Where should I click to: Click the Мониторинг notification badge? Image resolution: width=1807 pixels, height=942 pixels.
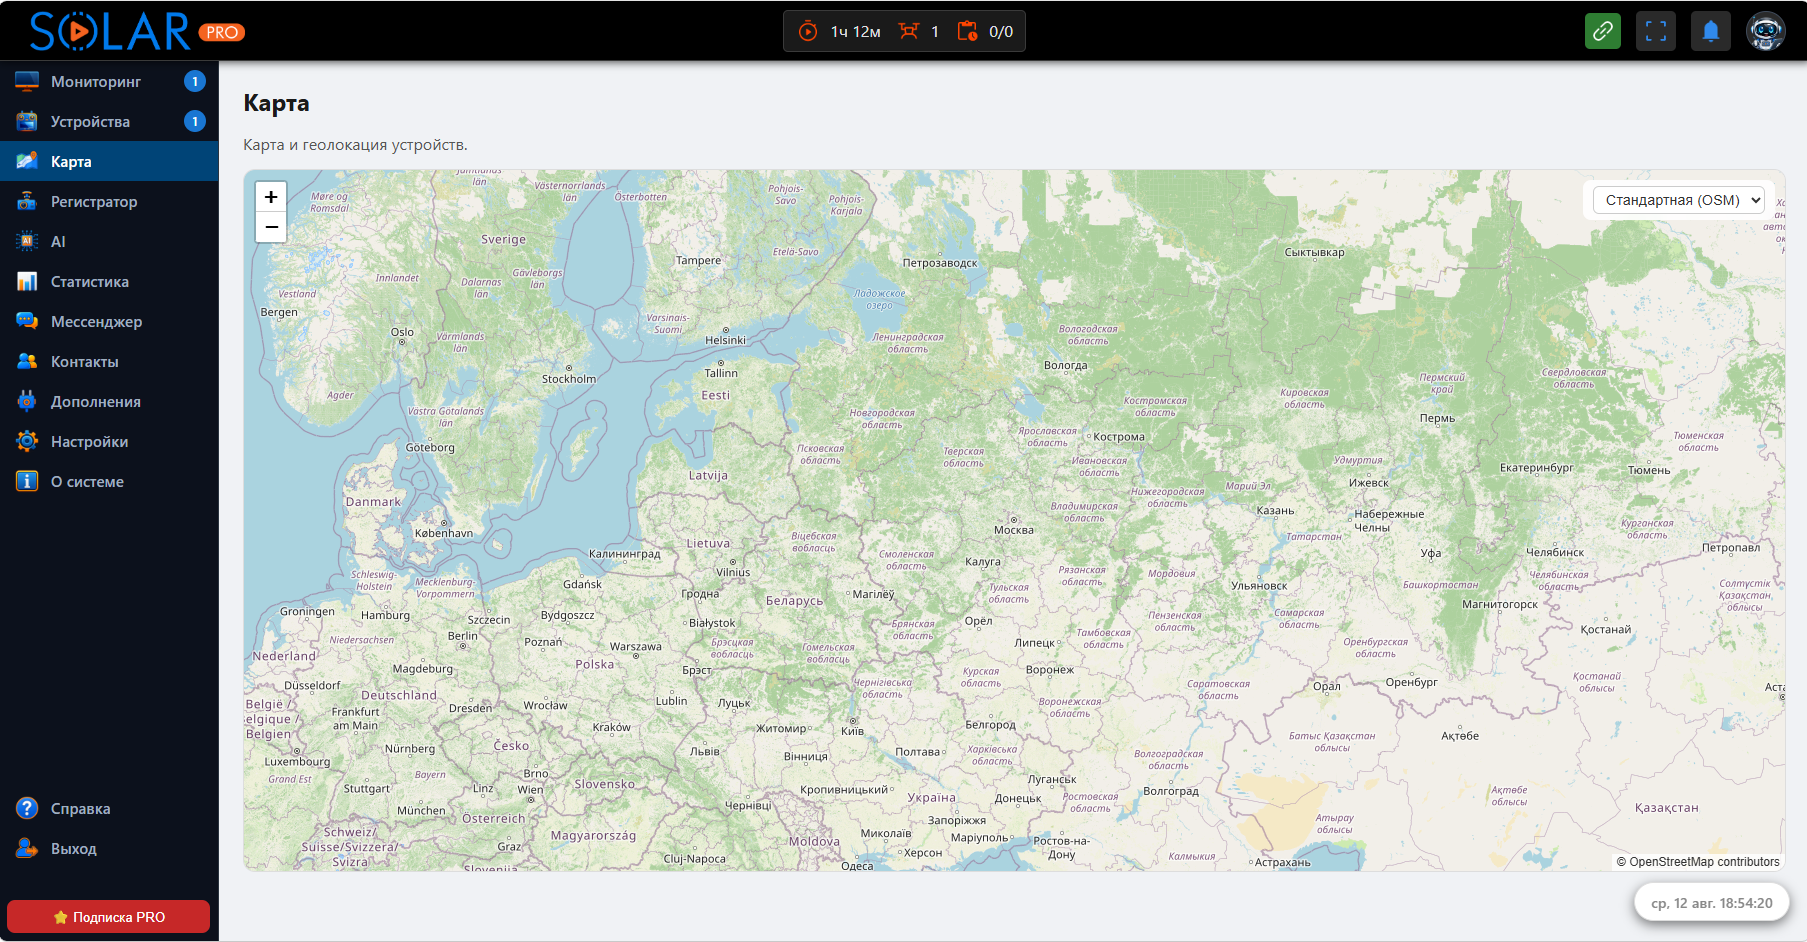tap(195, 81)
